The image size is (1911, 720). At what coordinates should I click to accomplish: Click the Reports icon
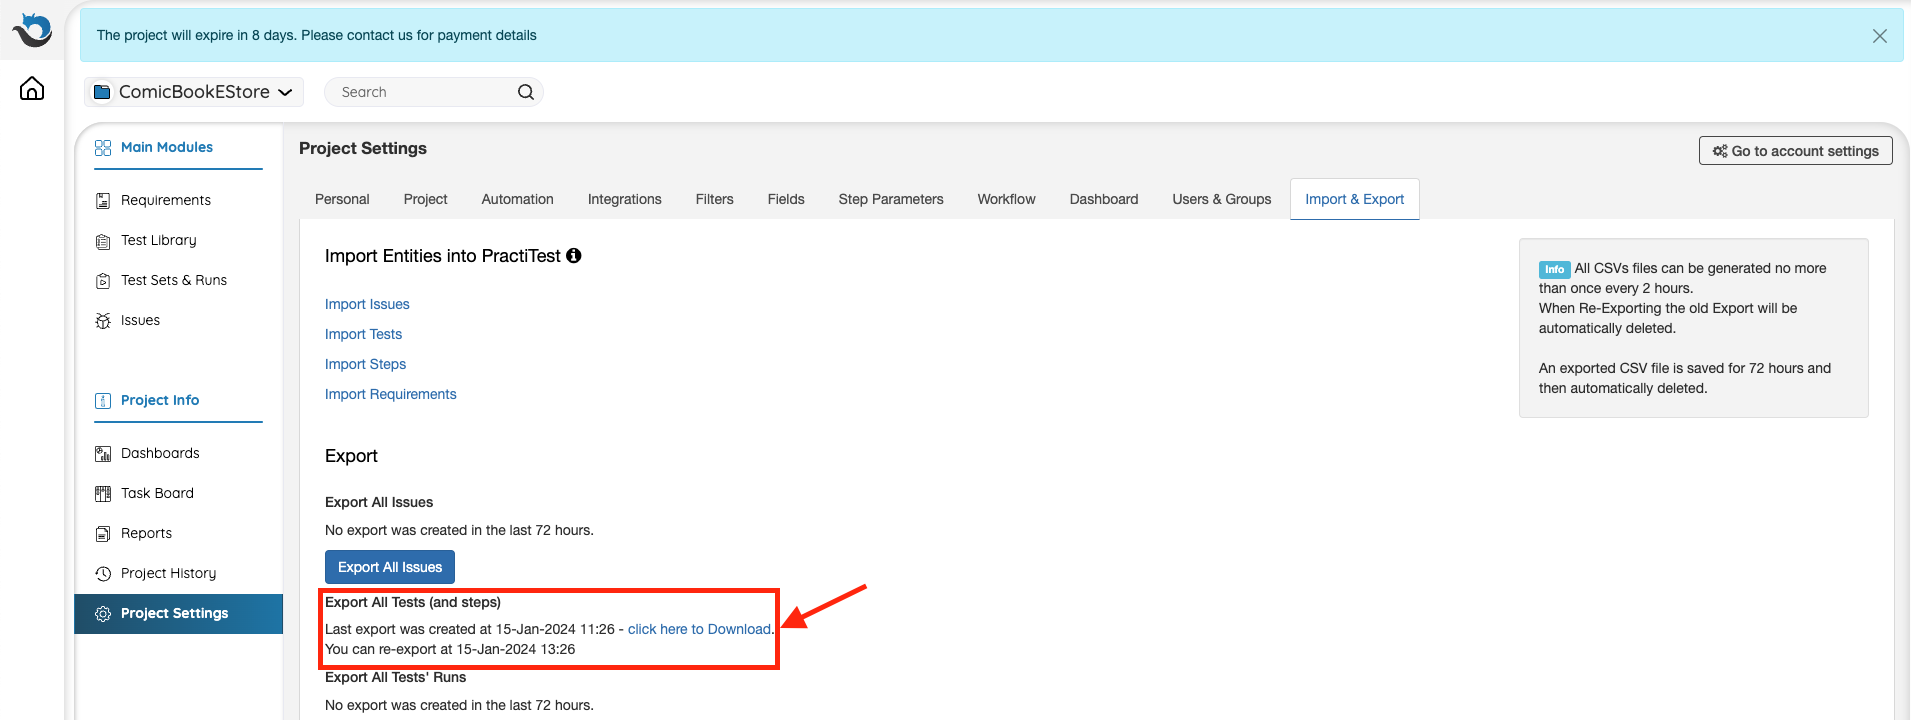click(103, 534)
